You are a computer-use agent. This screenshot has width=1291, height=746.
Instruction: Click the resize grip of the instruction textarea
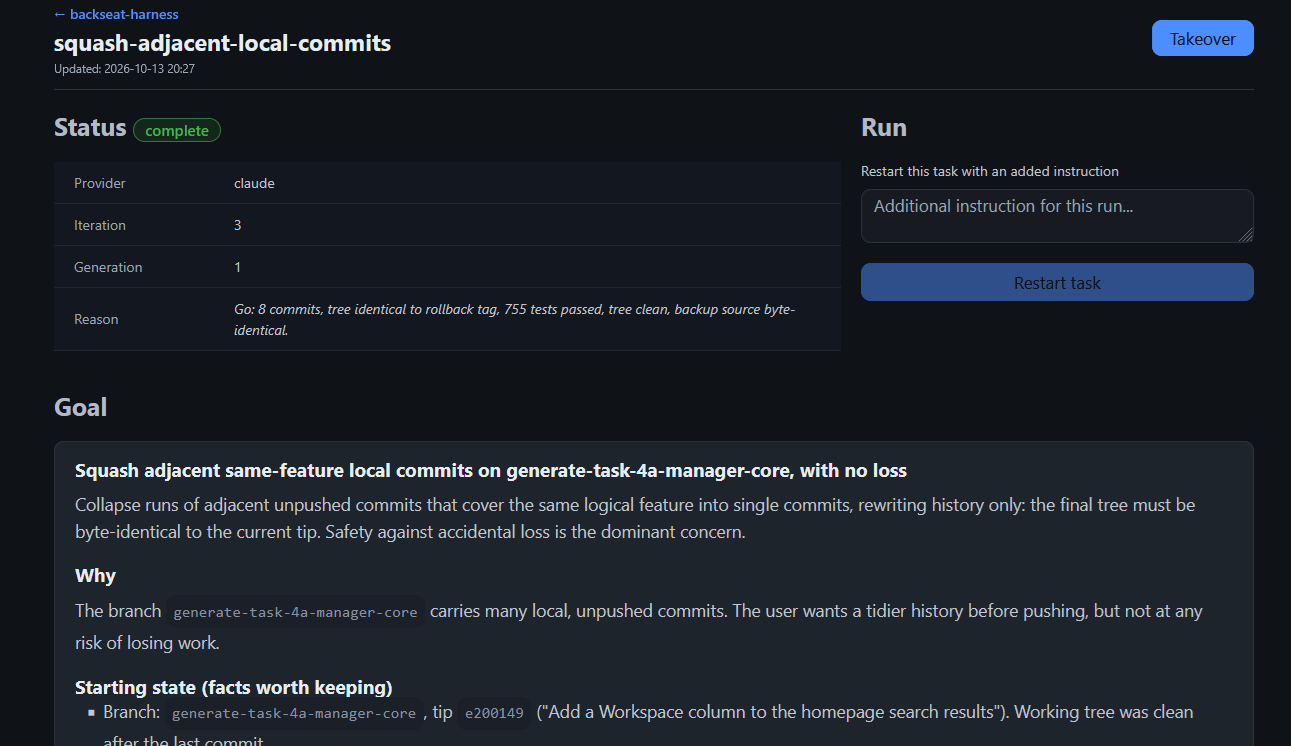point(1245,234)
